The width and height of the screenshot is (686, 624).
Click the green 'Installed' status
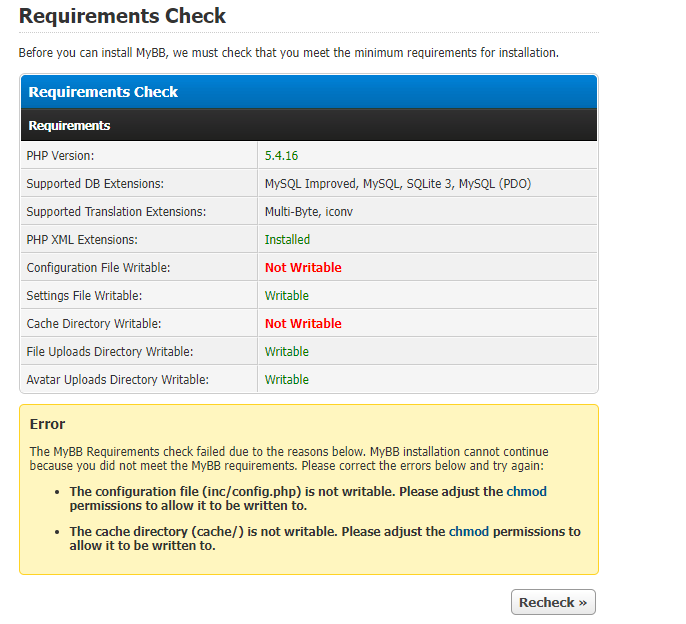click(x=287, y=239)
